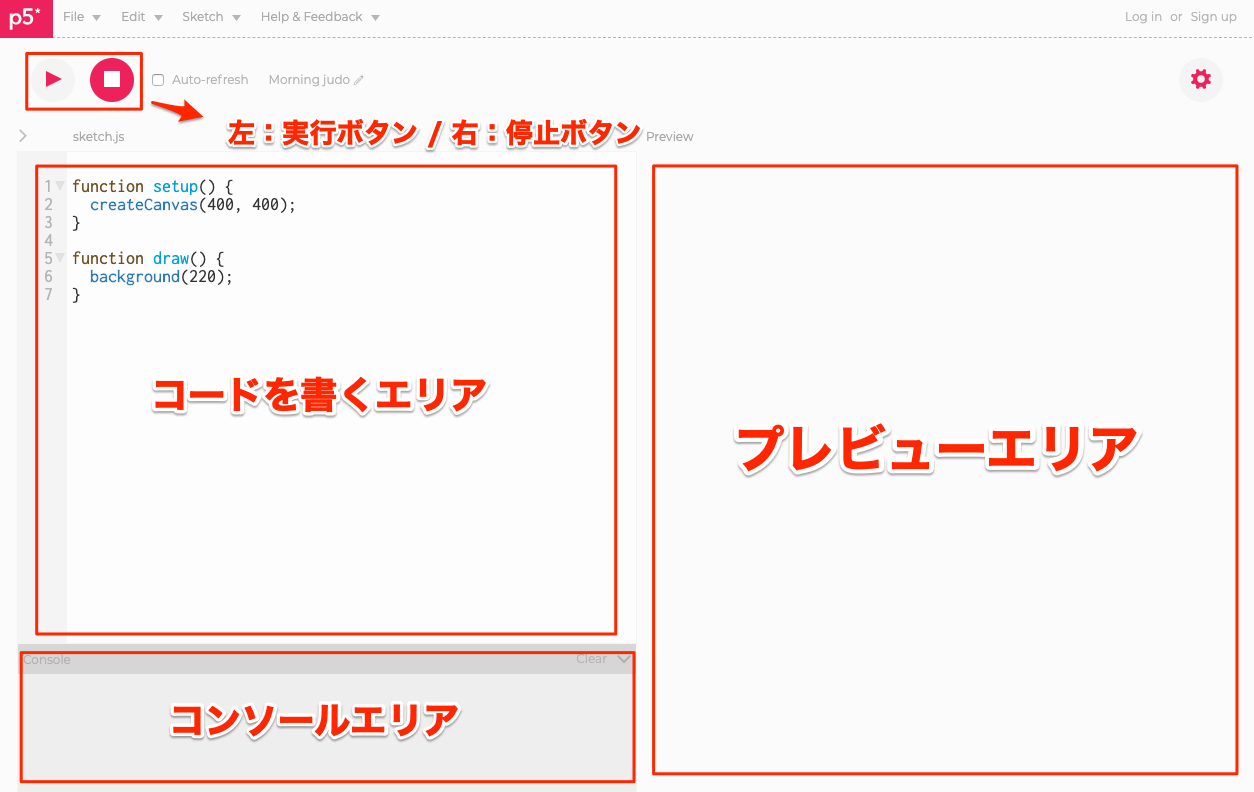Click the pencil icon beside Morning judo
The height and width of the screenshot is (792, 1254).
tap(359, 80)
